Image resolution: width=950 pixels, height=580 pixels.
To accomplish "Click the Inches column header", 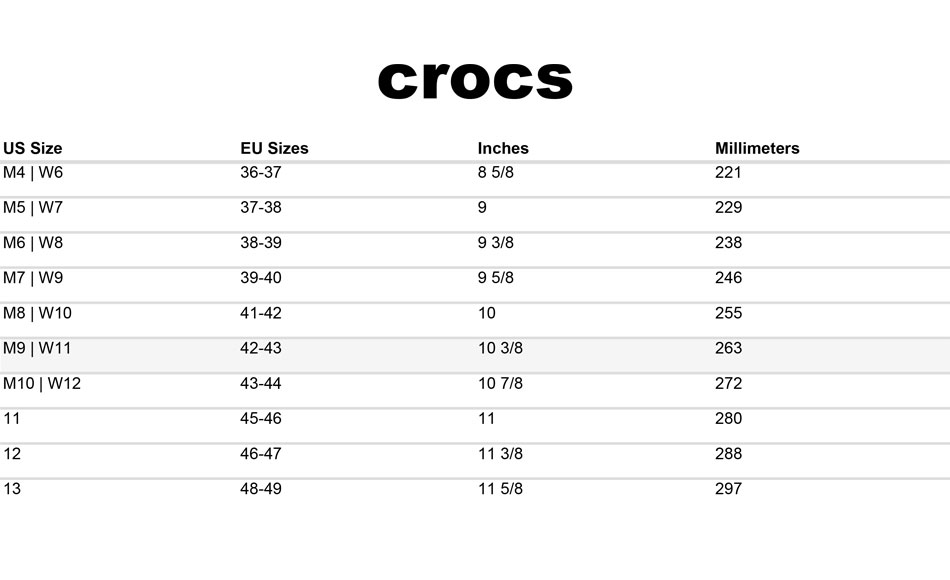I will (503, 148).
